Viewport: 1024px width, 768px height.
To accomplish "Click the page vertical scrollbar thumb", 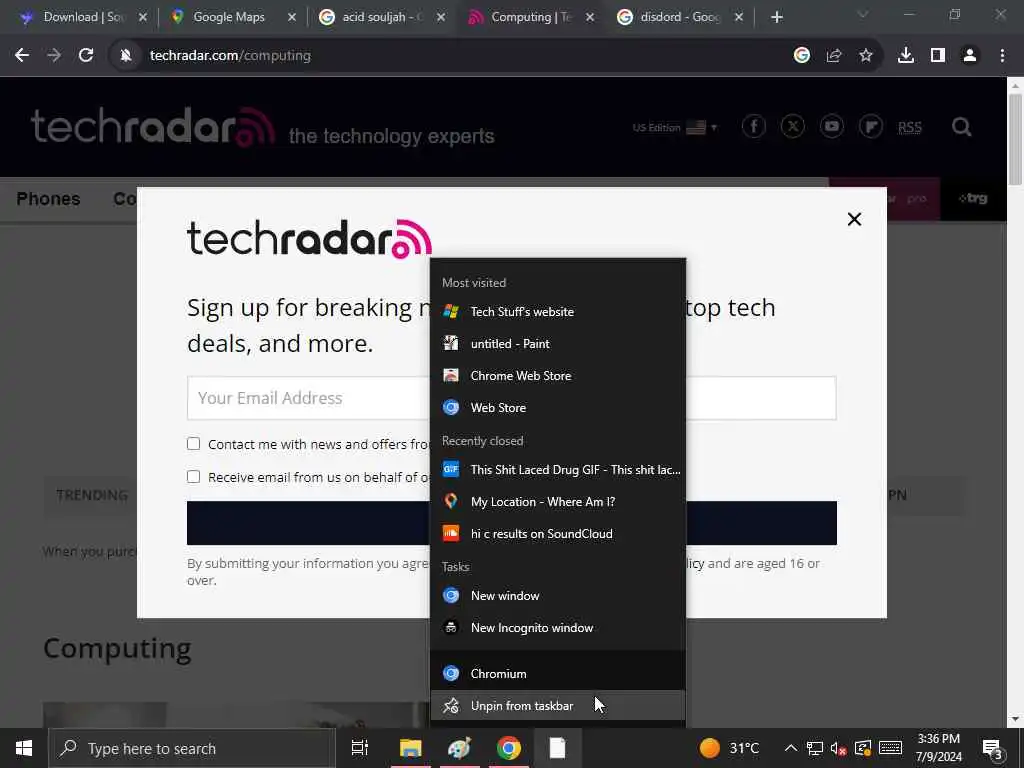I will tap(1015, 138).
